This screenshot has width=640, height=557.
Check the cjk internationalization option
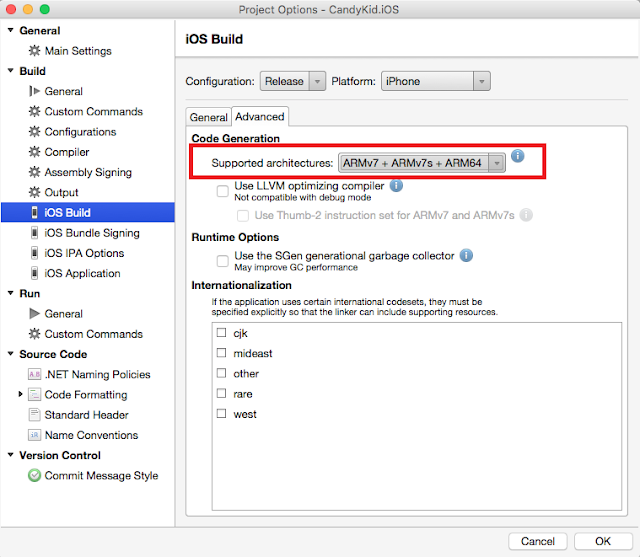pyautogui.click(x=221, y=333)
